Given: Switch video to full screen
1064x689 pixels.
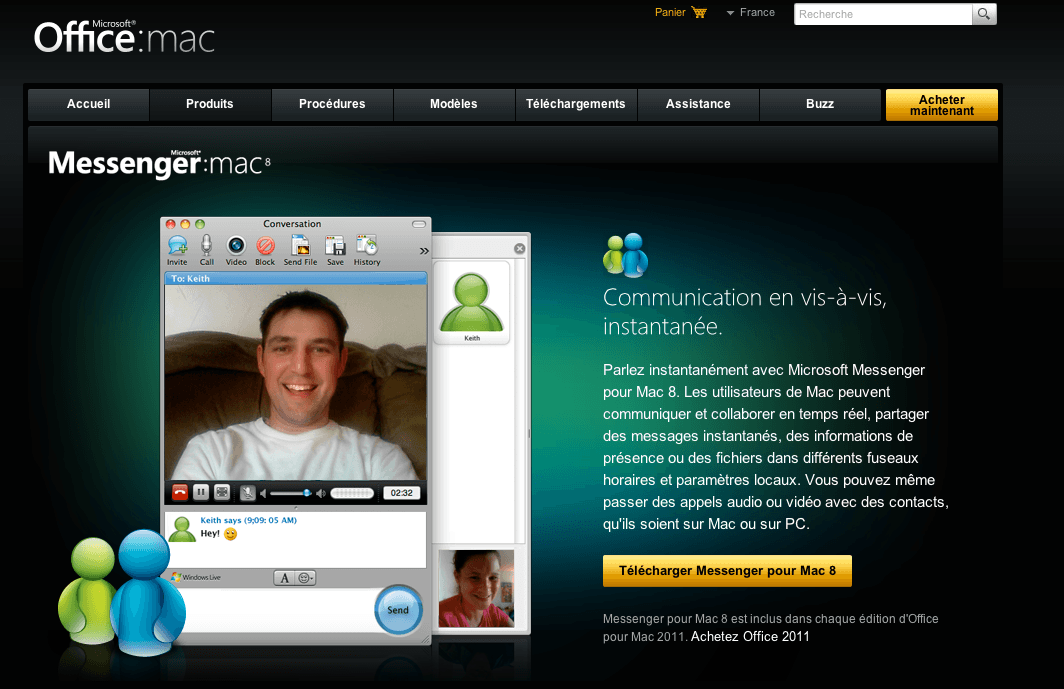Looking at the screenshot, I should pyautogui.click(x=222, y=492).
